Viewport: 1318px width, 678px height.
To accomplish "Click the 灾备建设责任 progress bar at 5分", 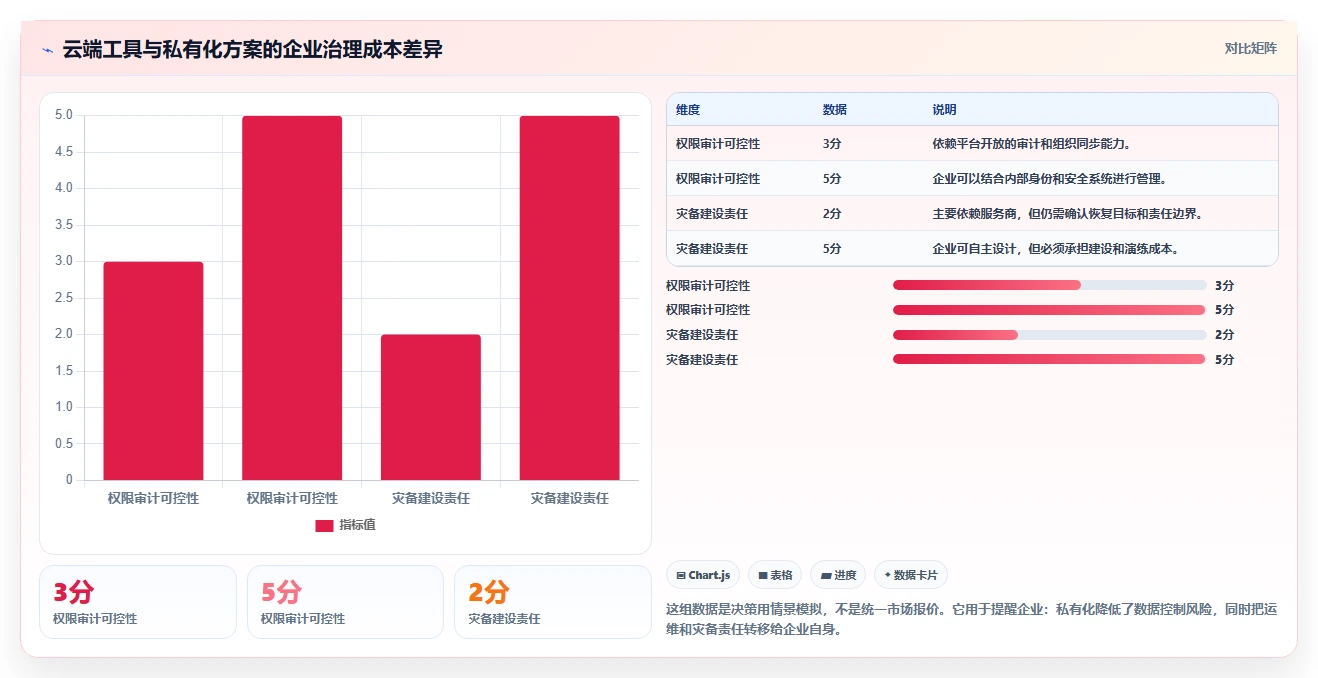I will coord(1049,359).
